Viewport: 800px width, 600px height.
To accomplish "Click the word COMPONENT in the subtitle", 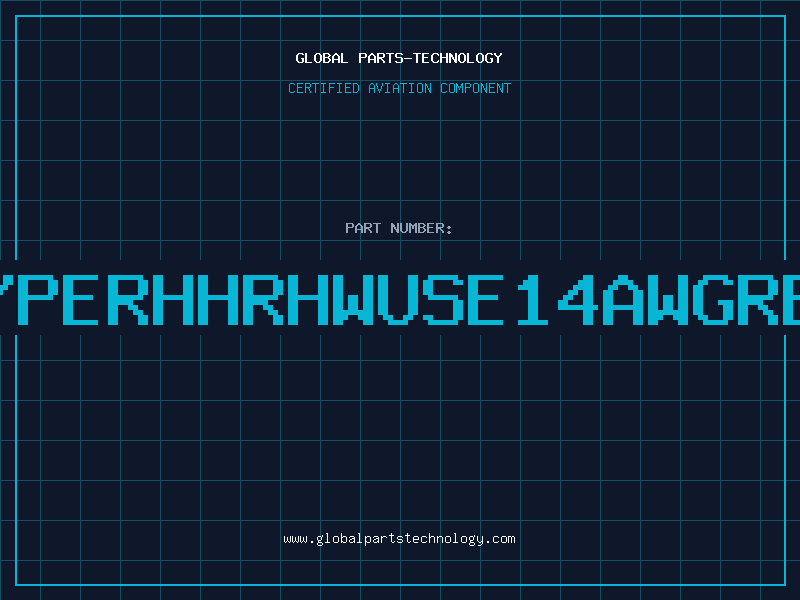I will 475,88.
